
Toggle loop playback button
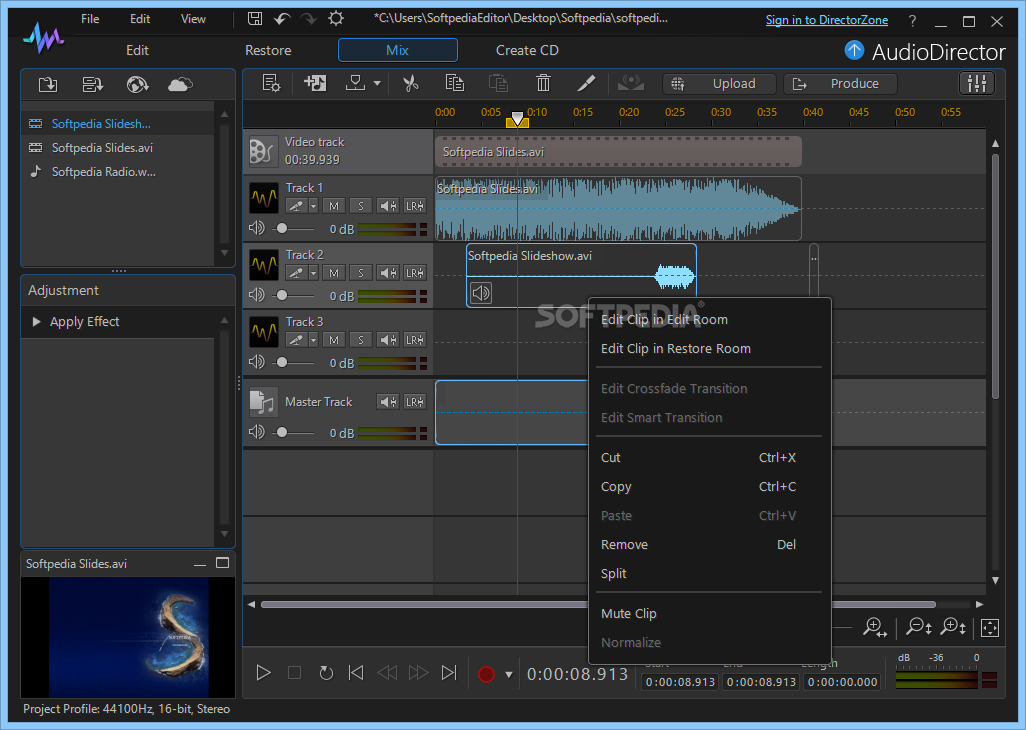pos(326,672)
